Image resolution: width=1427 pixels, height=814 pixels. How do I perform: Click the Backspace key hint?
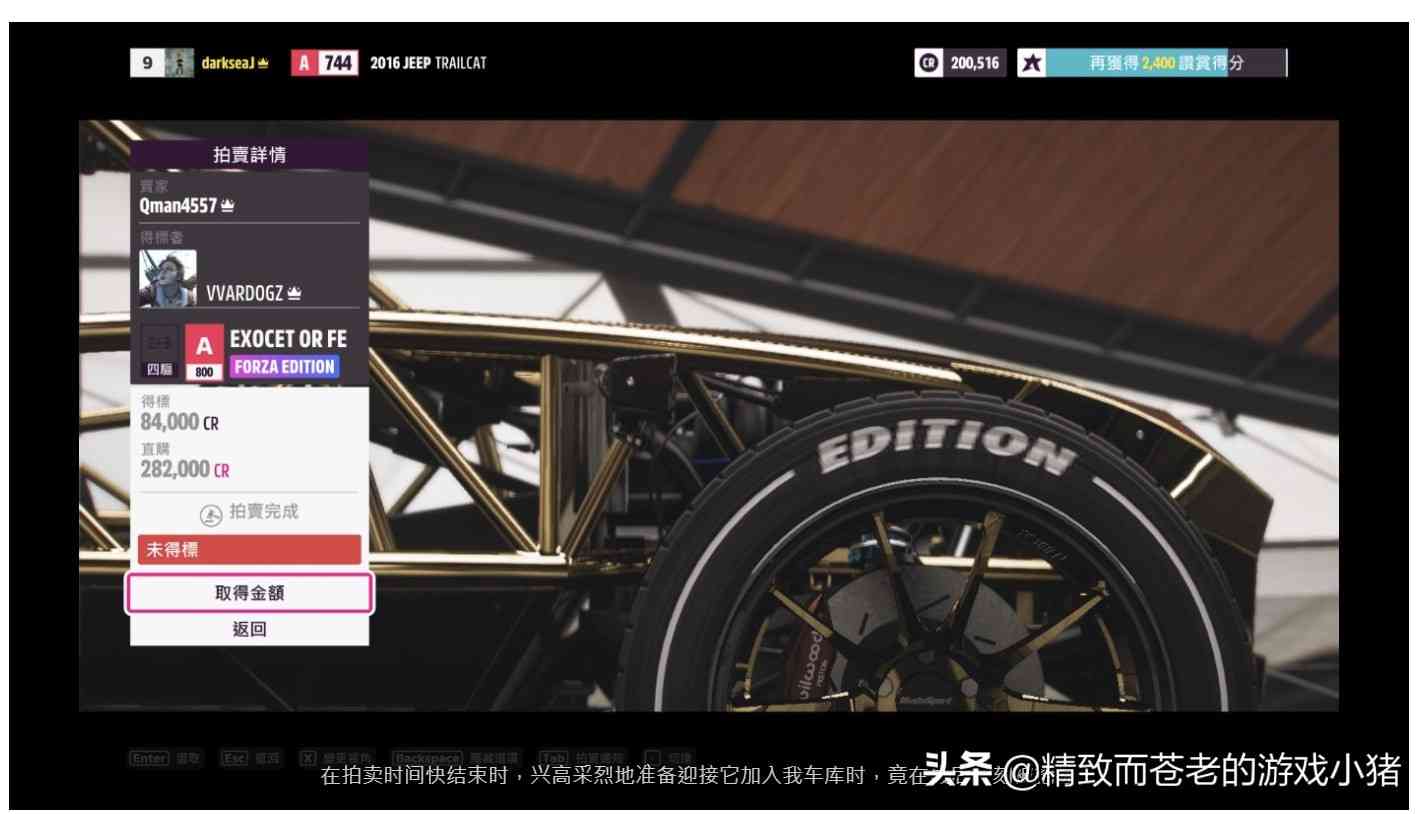pyautogui.click(x=428, y=758)
